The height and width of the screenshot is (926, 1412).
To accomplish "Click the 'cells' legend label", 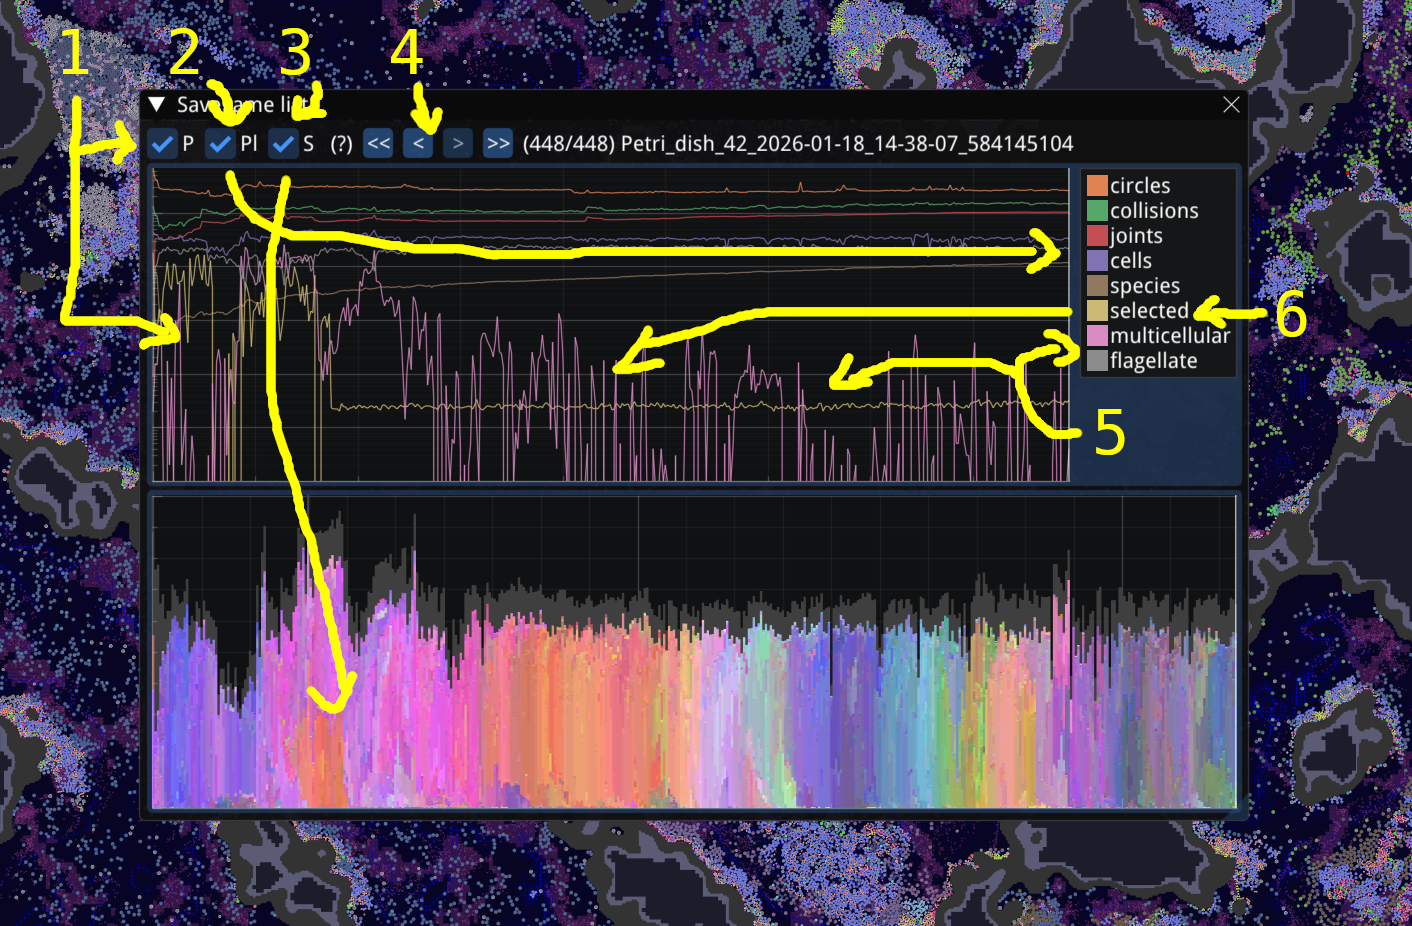I will pyautogui.click(x=1131, y=261).
